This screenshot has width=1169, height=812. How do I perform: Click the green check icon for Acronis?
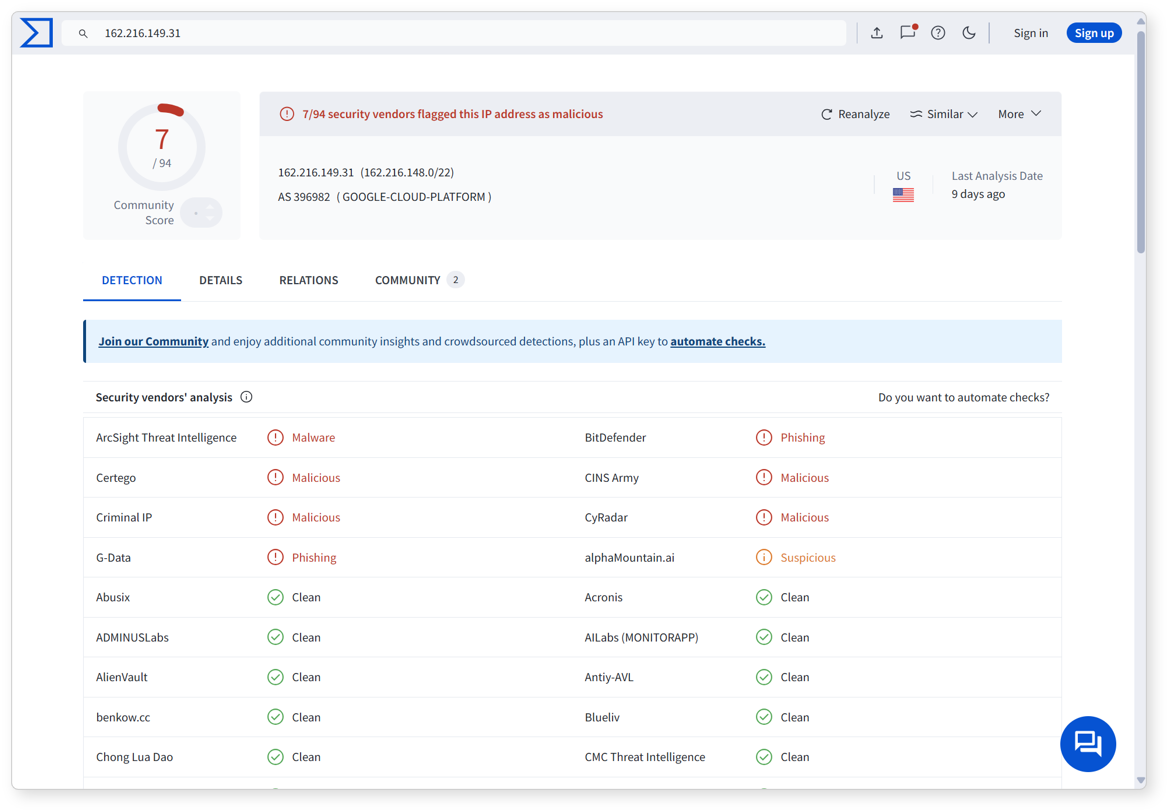coord(764,597)
